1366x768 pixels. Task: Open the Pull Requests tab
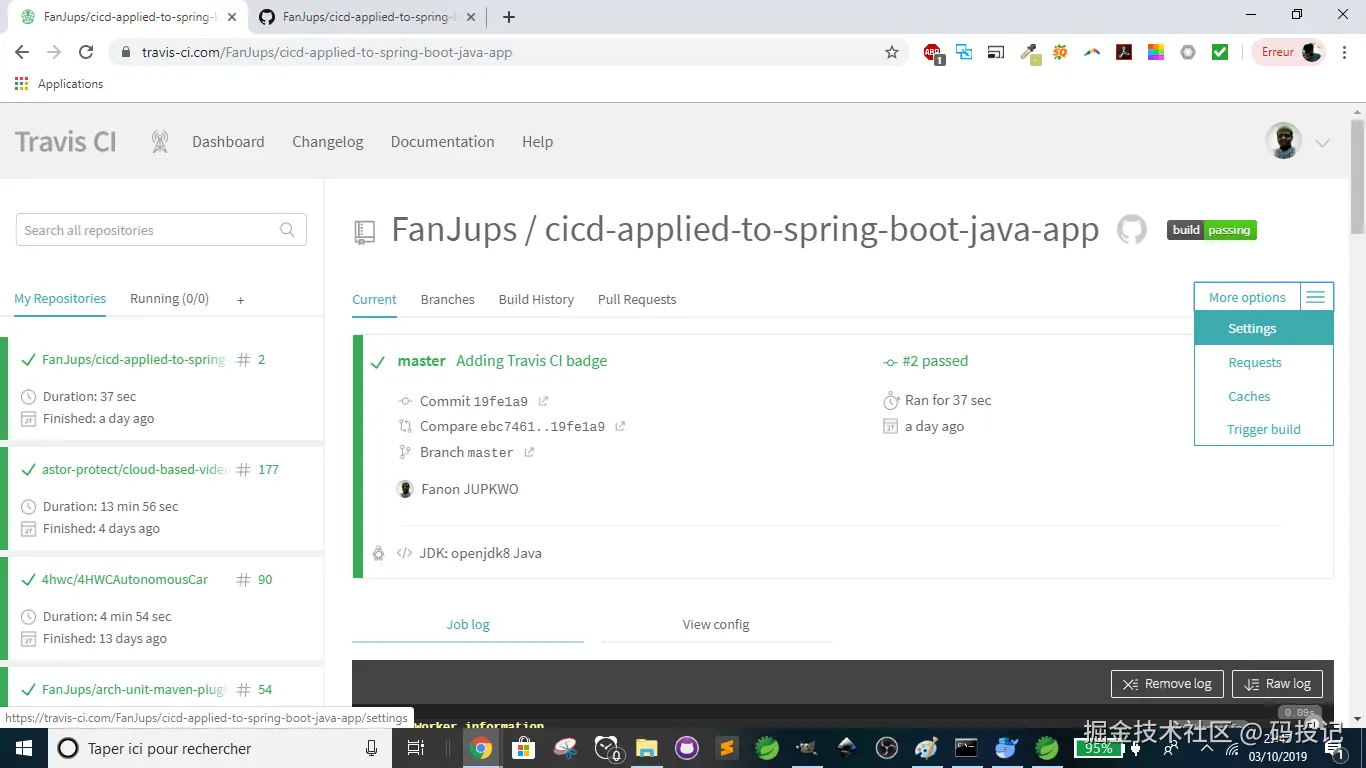(637, 299)
